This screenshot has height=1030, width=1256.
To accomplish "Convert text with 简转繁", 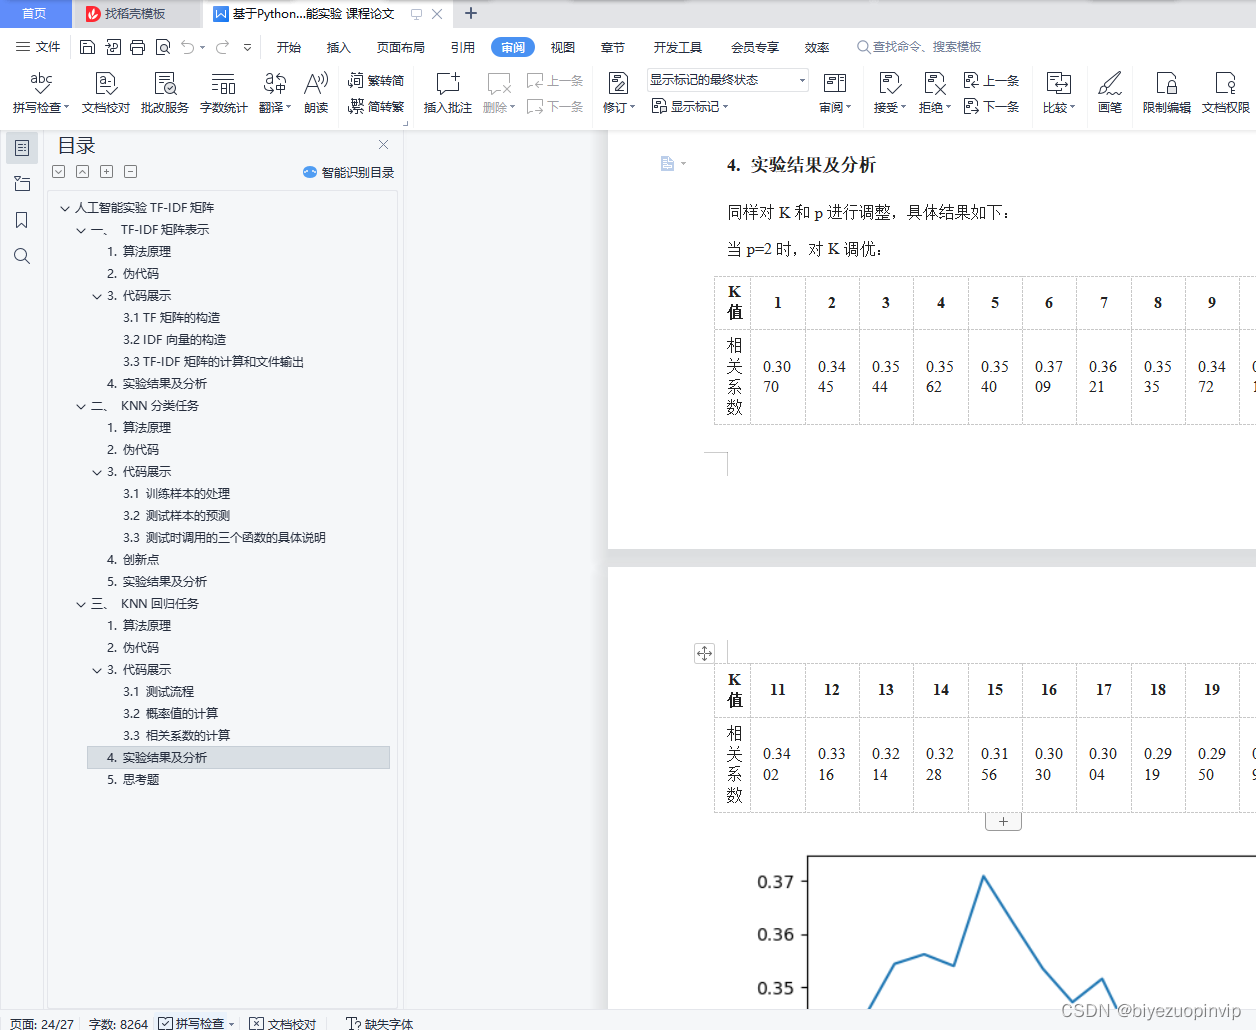I will coord(376,106).
